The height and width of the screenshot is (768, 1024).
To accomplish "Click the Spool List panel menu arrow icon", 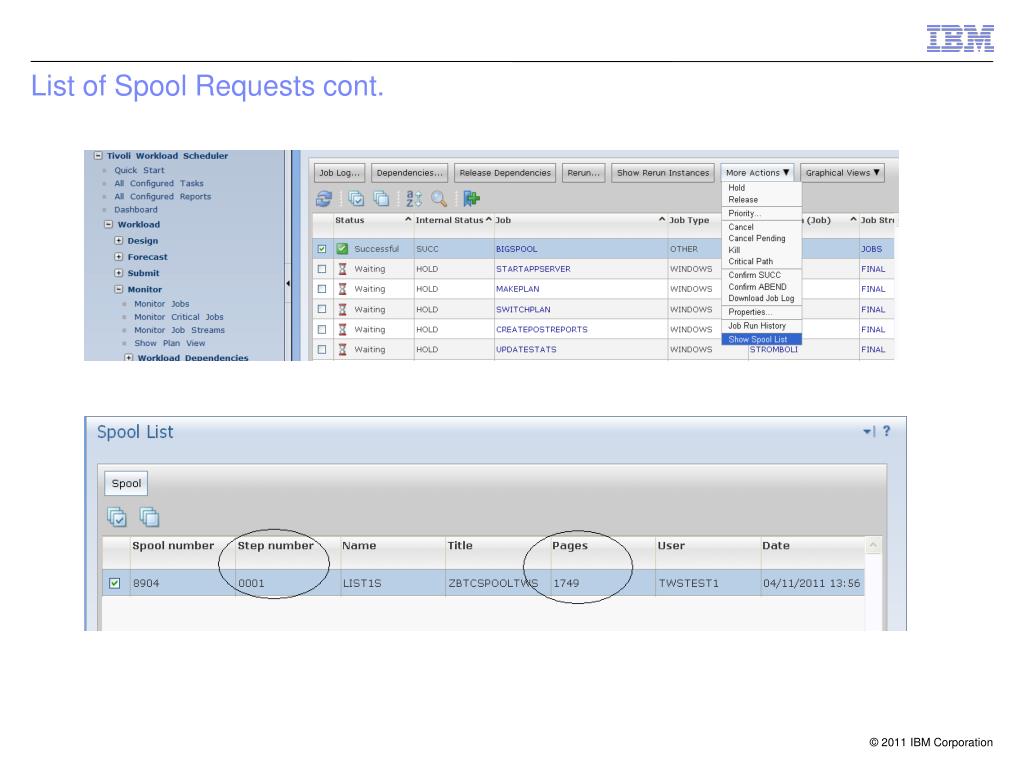I will click(869, 431).
